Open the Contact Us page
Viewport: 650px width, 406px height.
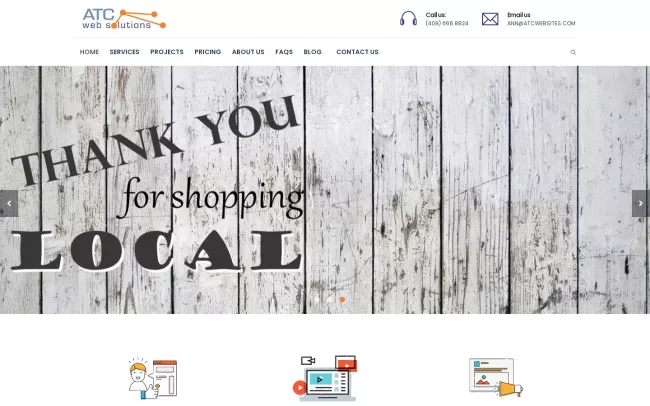[357, 52]
